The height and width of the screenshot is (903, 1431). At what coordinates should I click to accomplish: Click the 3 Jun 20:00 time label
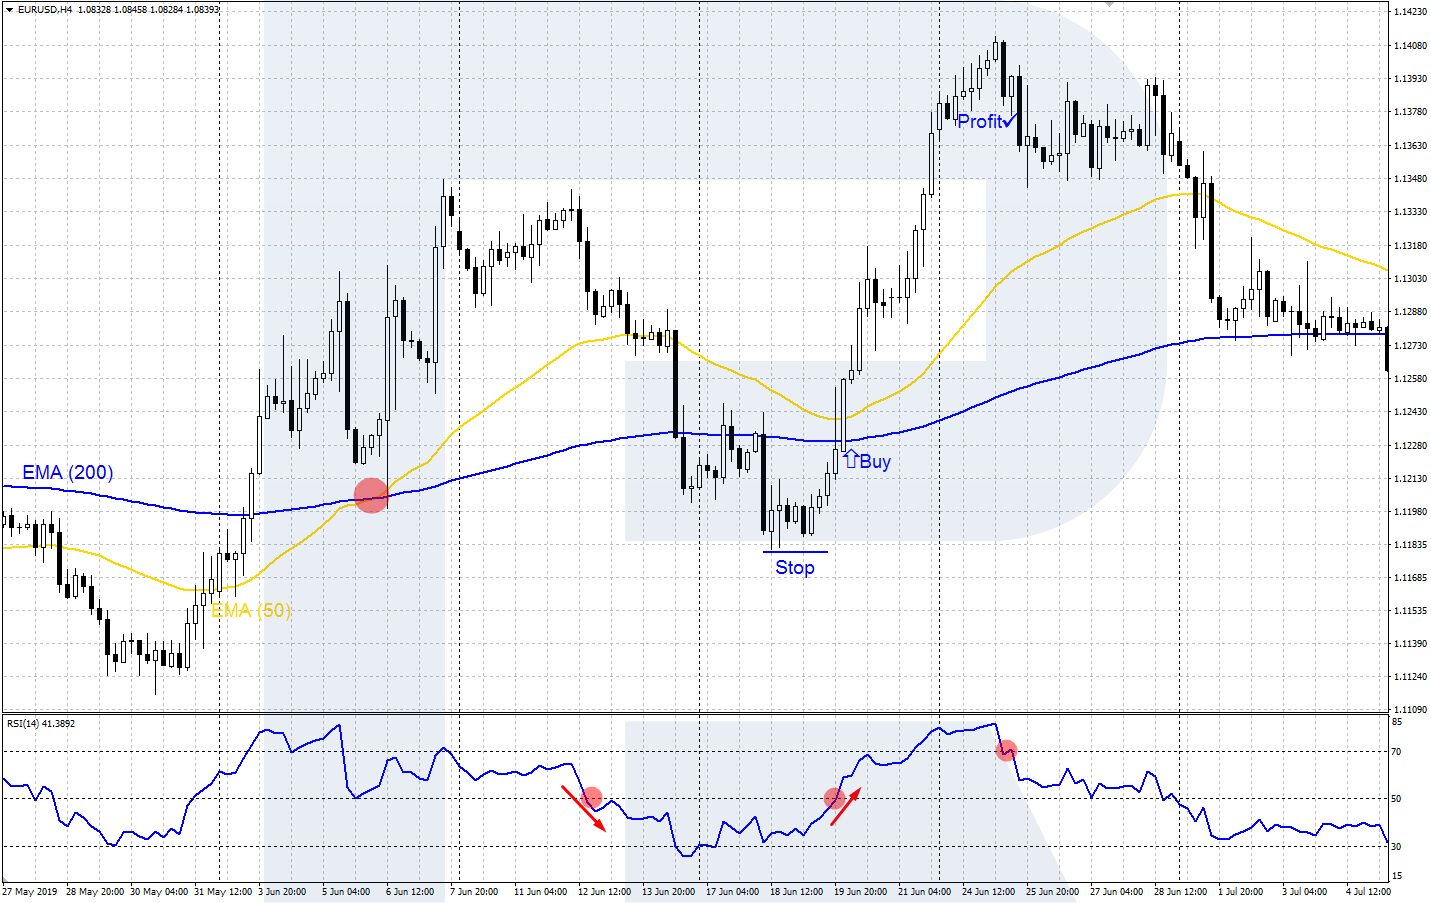click(x=282, y=891)
